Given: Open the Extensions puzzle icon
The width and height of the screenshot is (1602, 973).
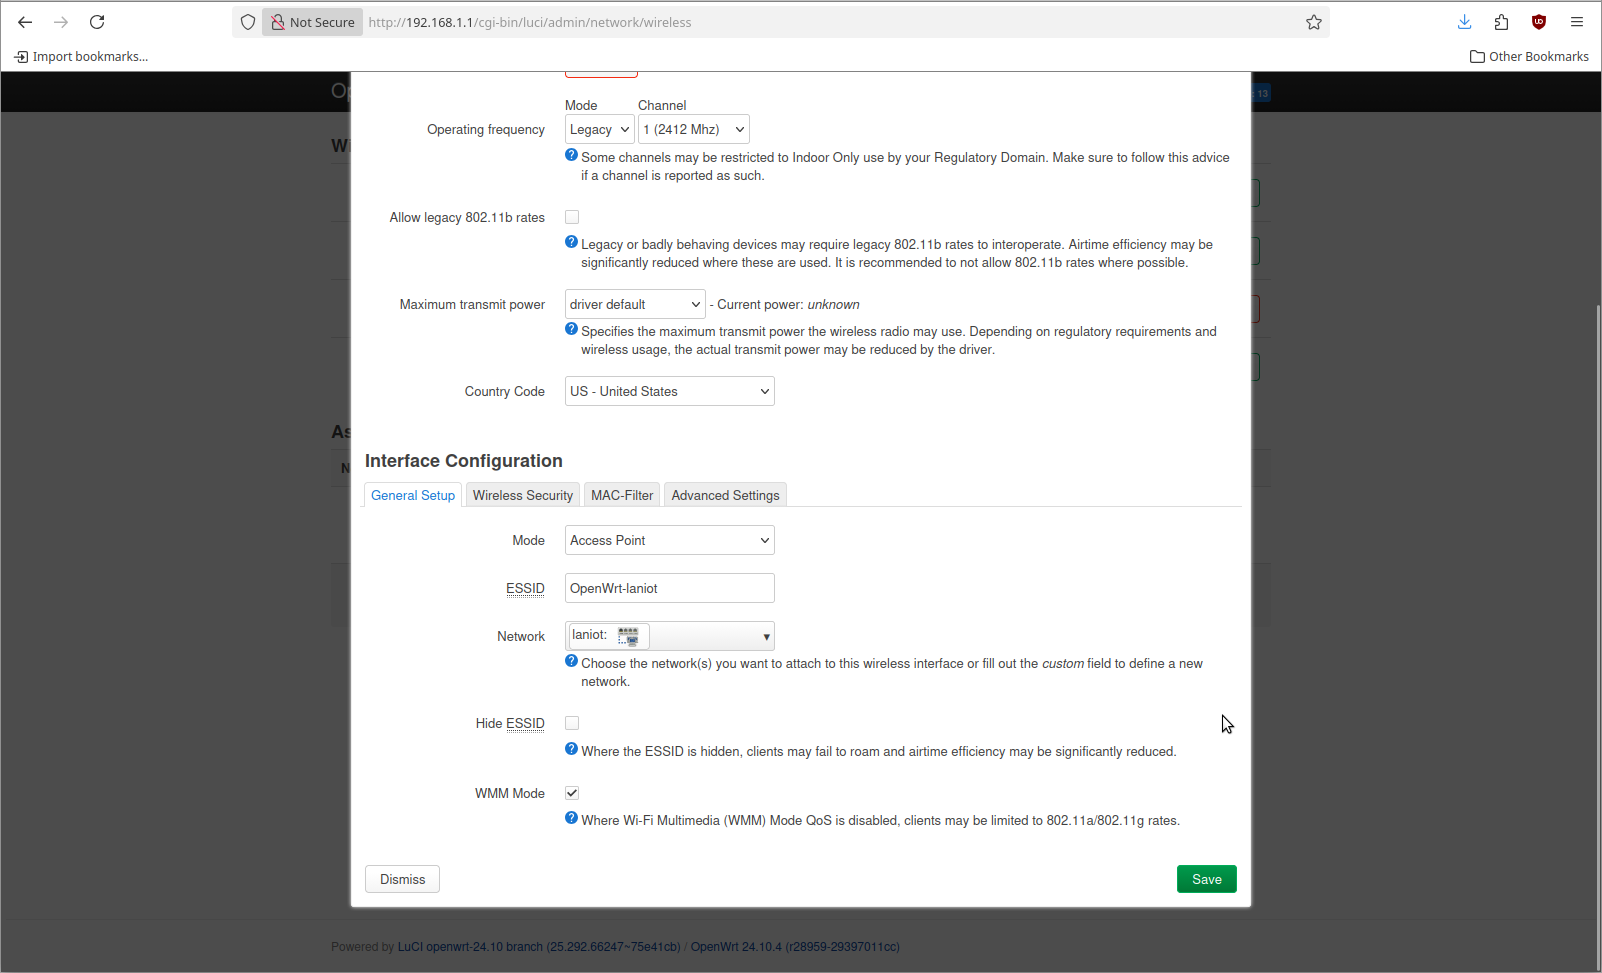Looking at the screenshot, I should click(x=1501, y=22).
